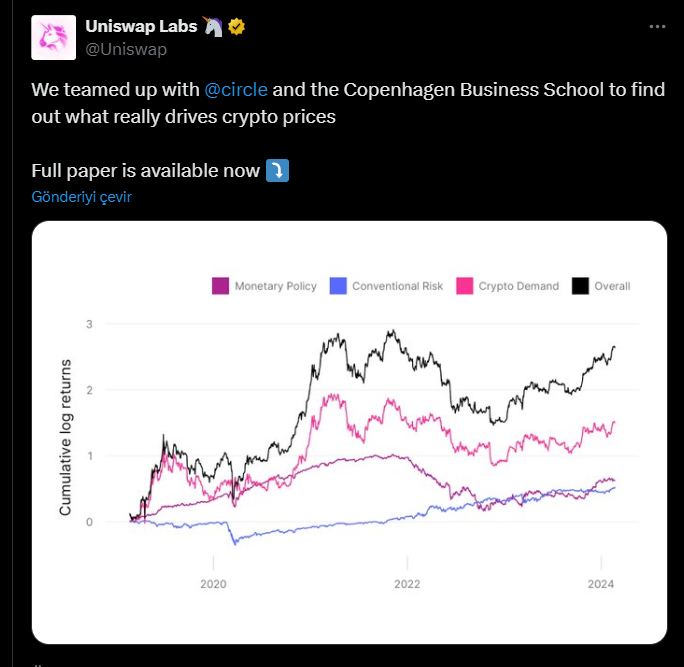Viewport: 684px width, 667px height.
Task: Click the Uniswap pink unicorn avatar
Action: point(57,37)
